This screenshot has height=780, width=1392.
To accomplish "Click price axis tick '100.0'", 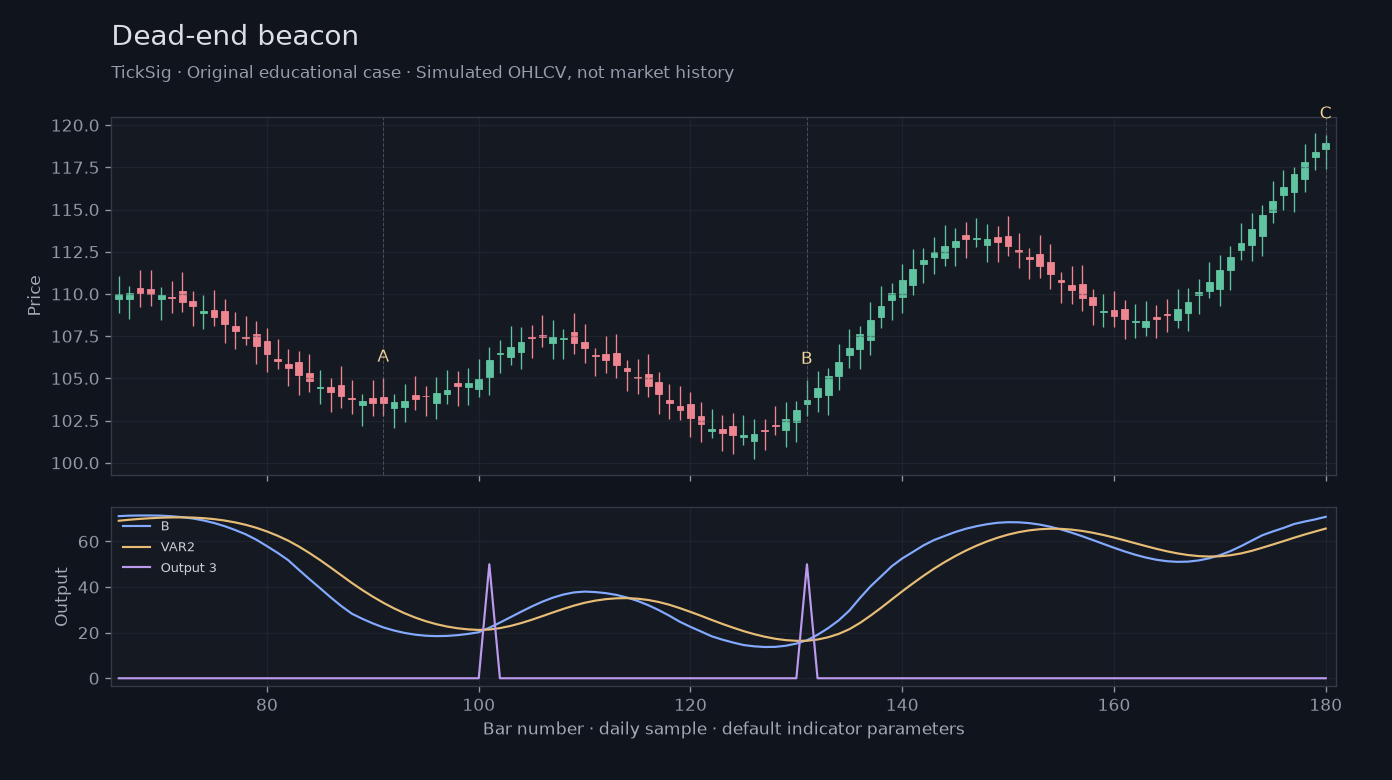I will (x=75, y=463).
